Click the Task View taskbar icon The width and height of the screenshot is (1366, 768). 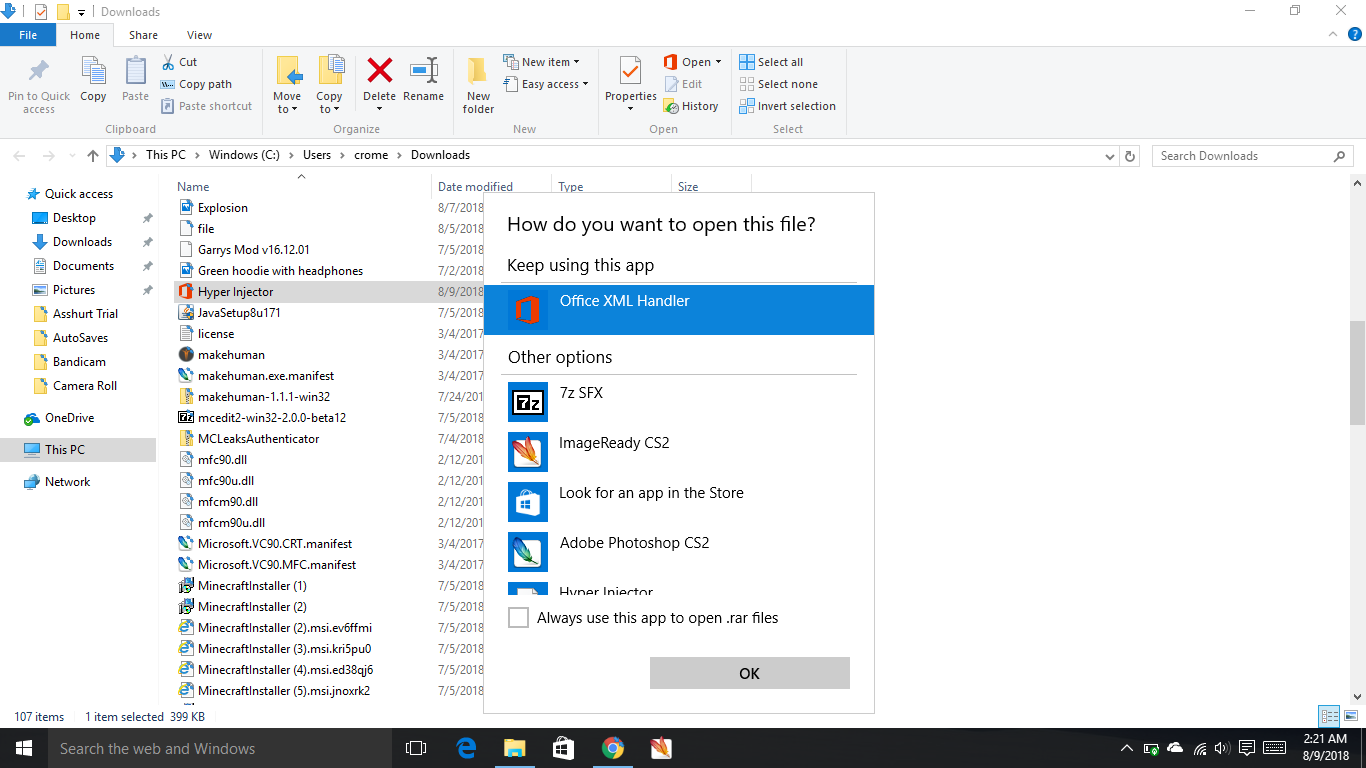point(416,748)
